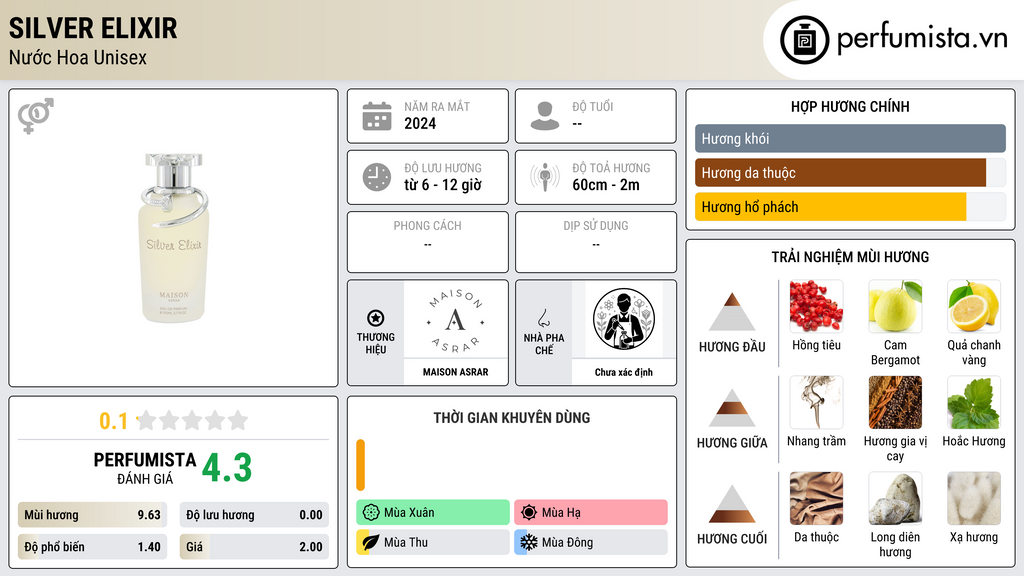Click the unisex gender symbol icon
Image resolution: width=1024 pixels, height=576 pixels.
tap(36, 116)
